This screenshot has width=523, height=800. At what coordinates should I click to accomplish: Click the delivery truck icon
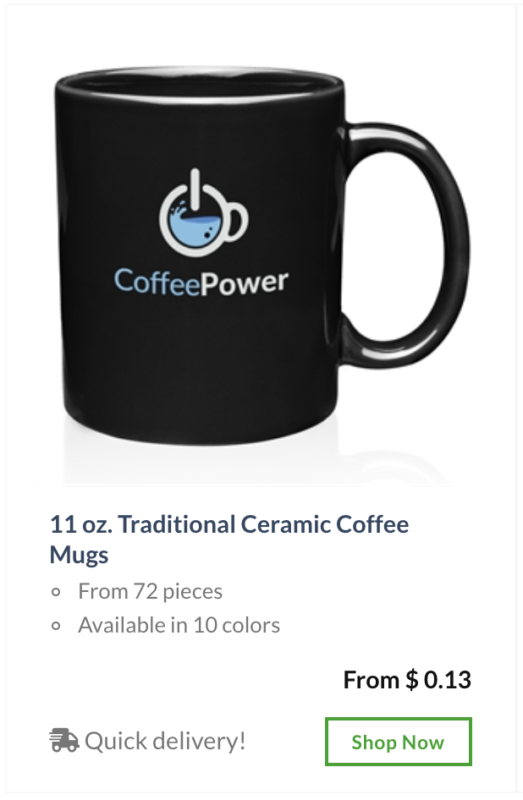(x=64, y=740)
